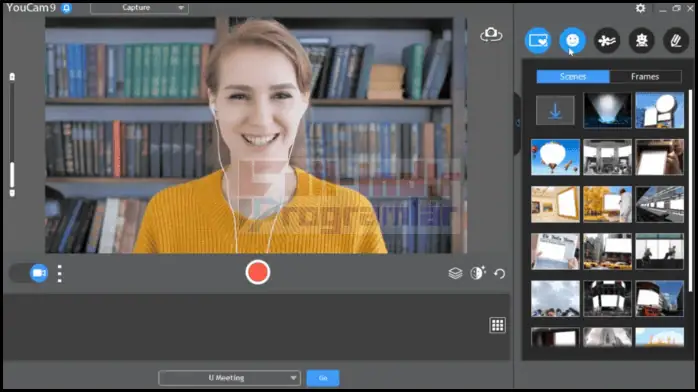Open the Capture mode dropdown
Image resolution: width=698 pixels, height=392 pixels.
point(139,8)
